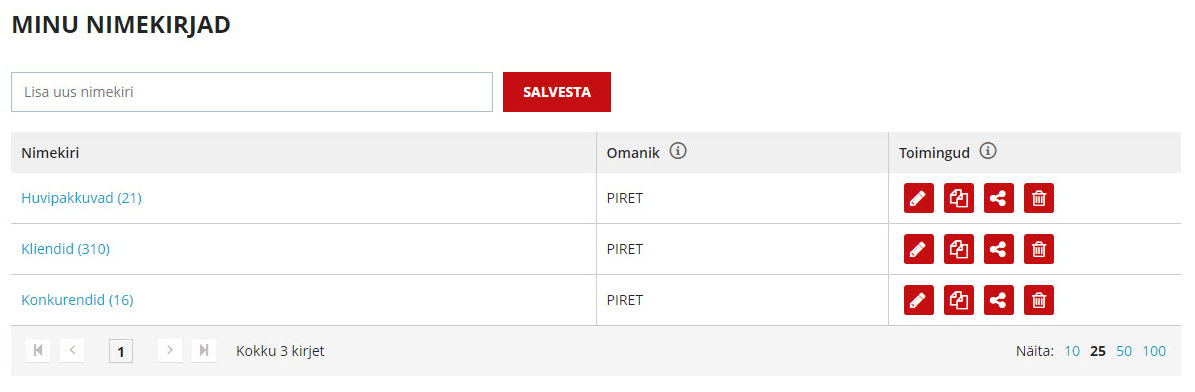Open the Huvipakkuvad (21) list
Viewport: 1195px width, 392px height.
tap(82, 198)
